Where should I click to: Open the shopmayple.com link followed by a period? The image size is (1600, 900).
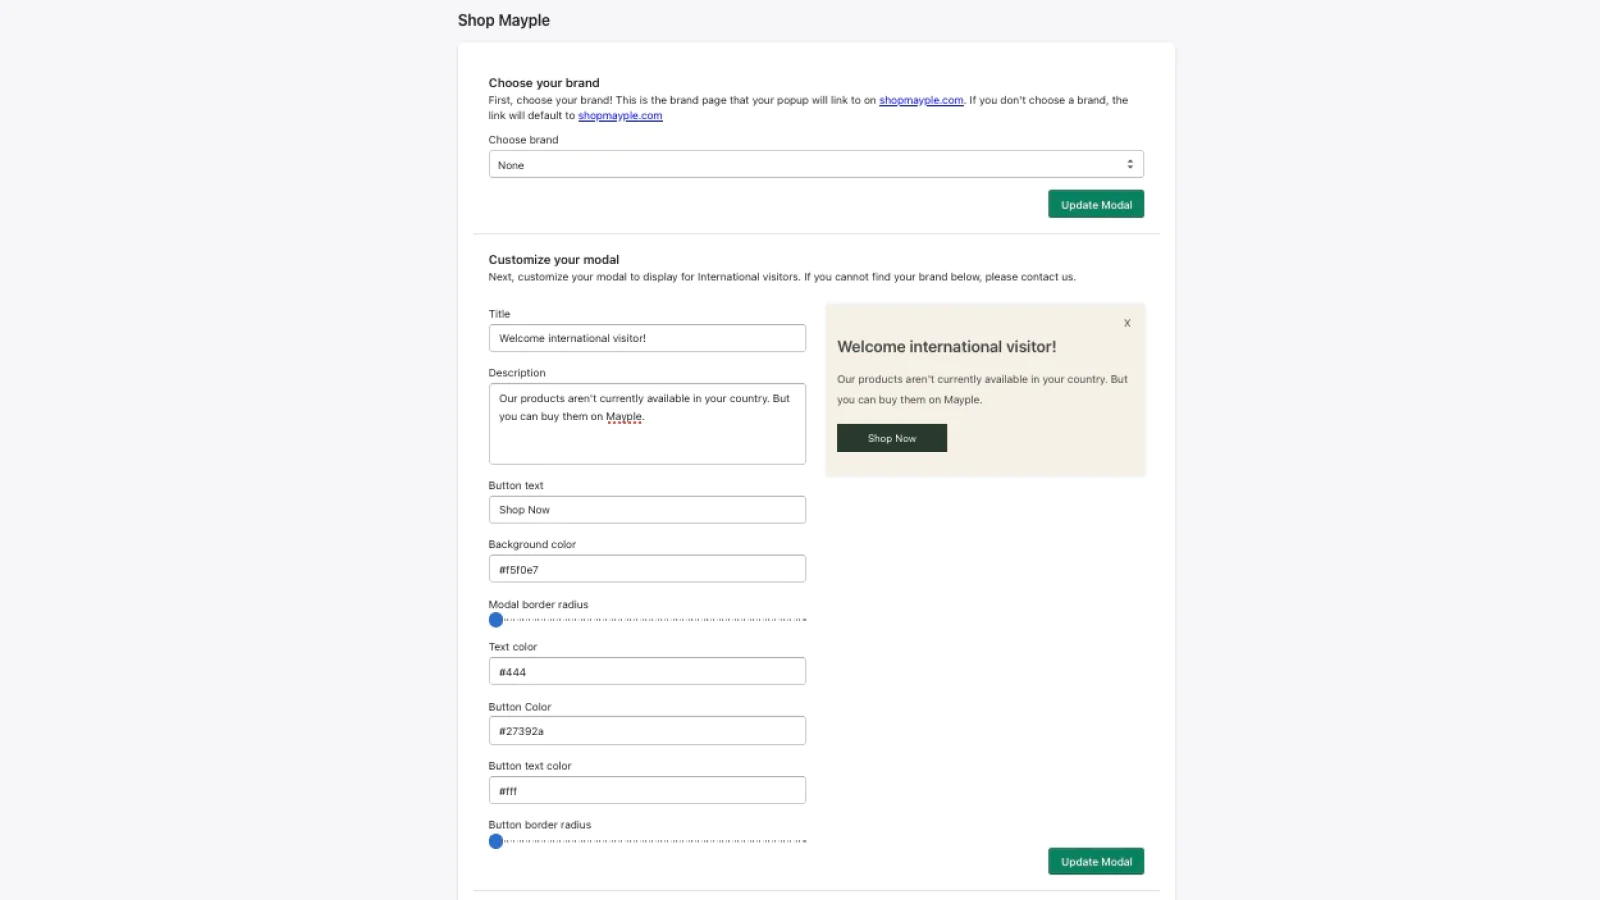pos(921,100)
